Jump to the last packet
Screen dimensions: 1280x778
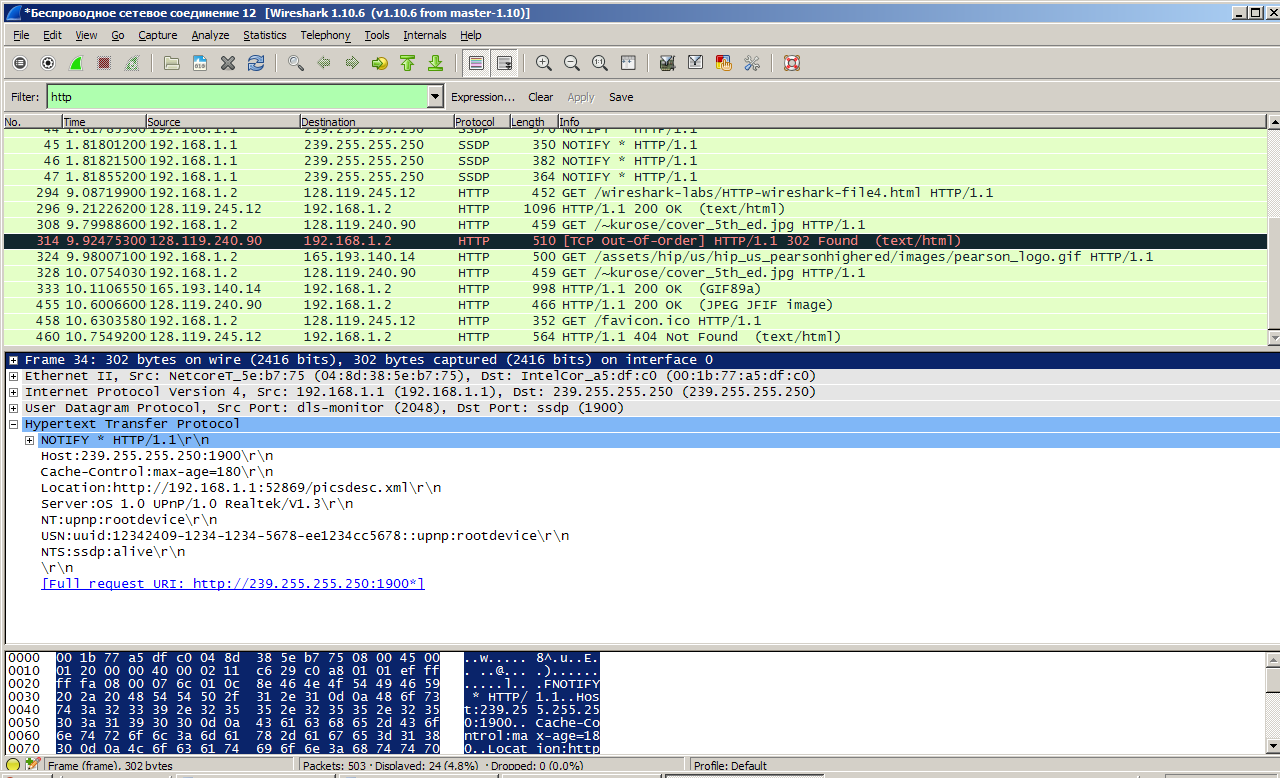[x=436, y=63]
